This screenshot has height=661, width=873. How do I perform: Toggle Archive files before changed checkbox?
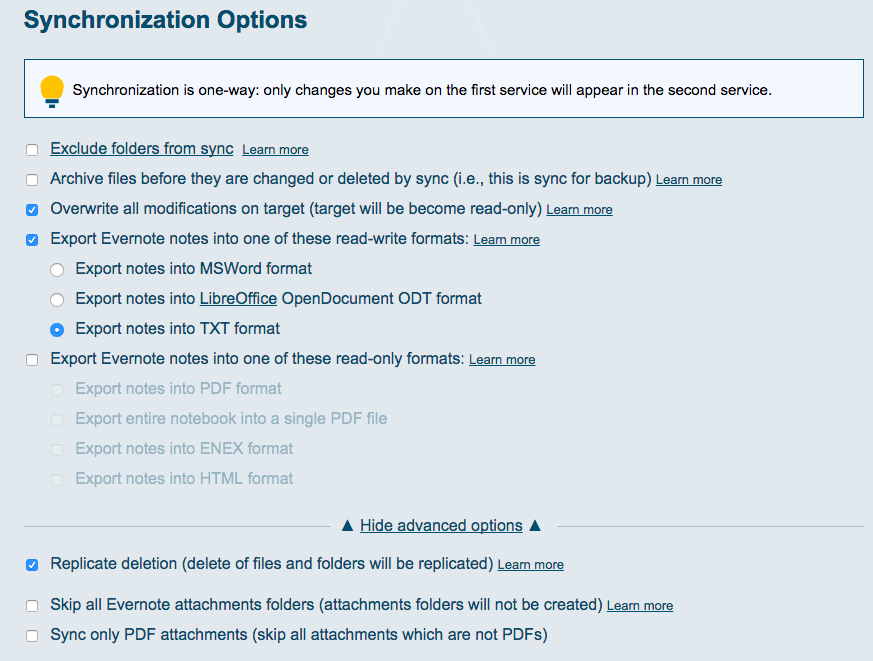(32, 180)
